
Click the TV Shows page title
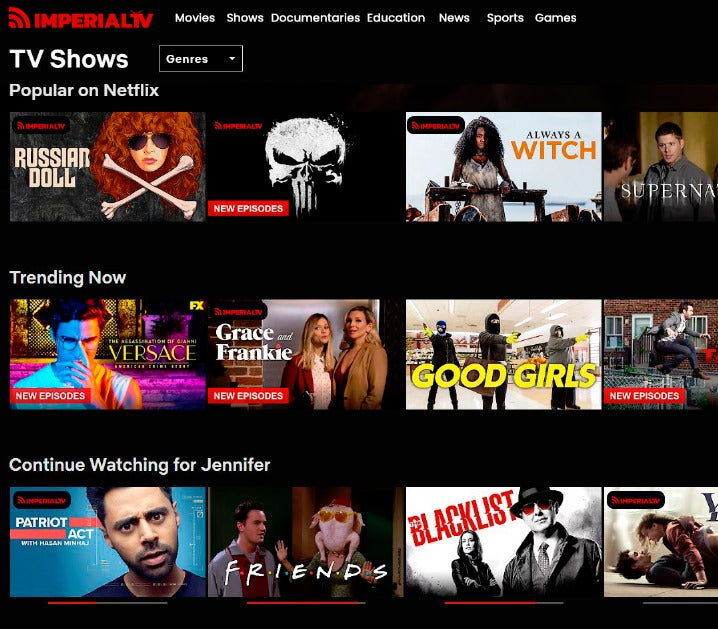pyautogui.click(x=69, y=59)
